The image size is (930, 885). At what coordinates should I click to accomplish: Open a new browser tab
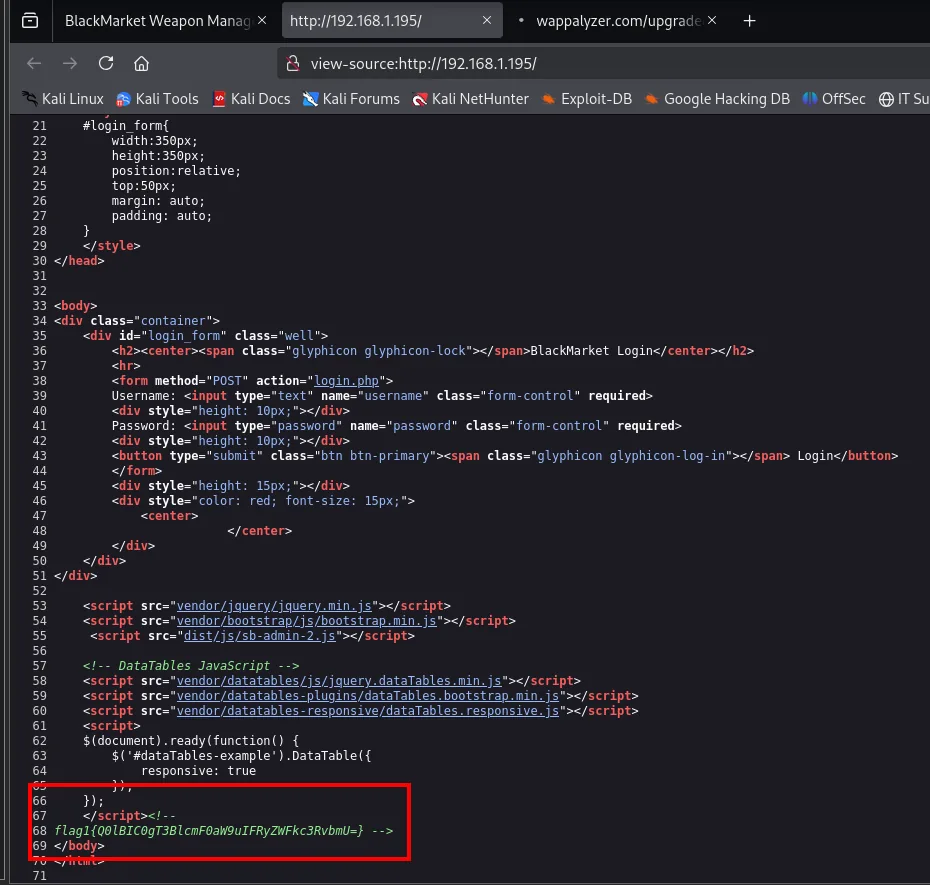coord(750,21)
